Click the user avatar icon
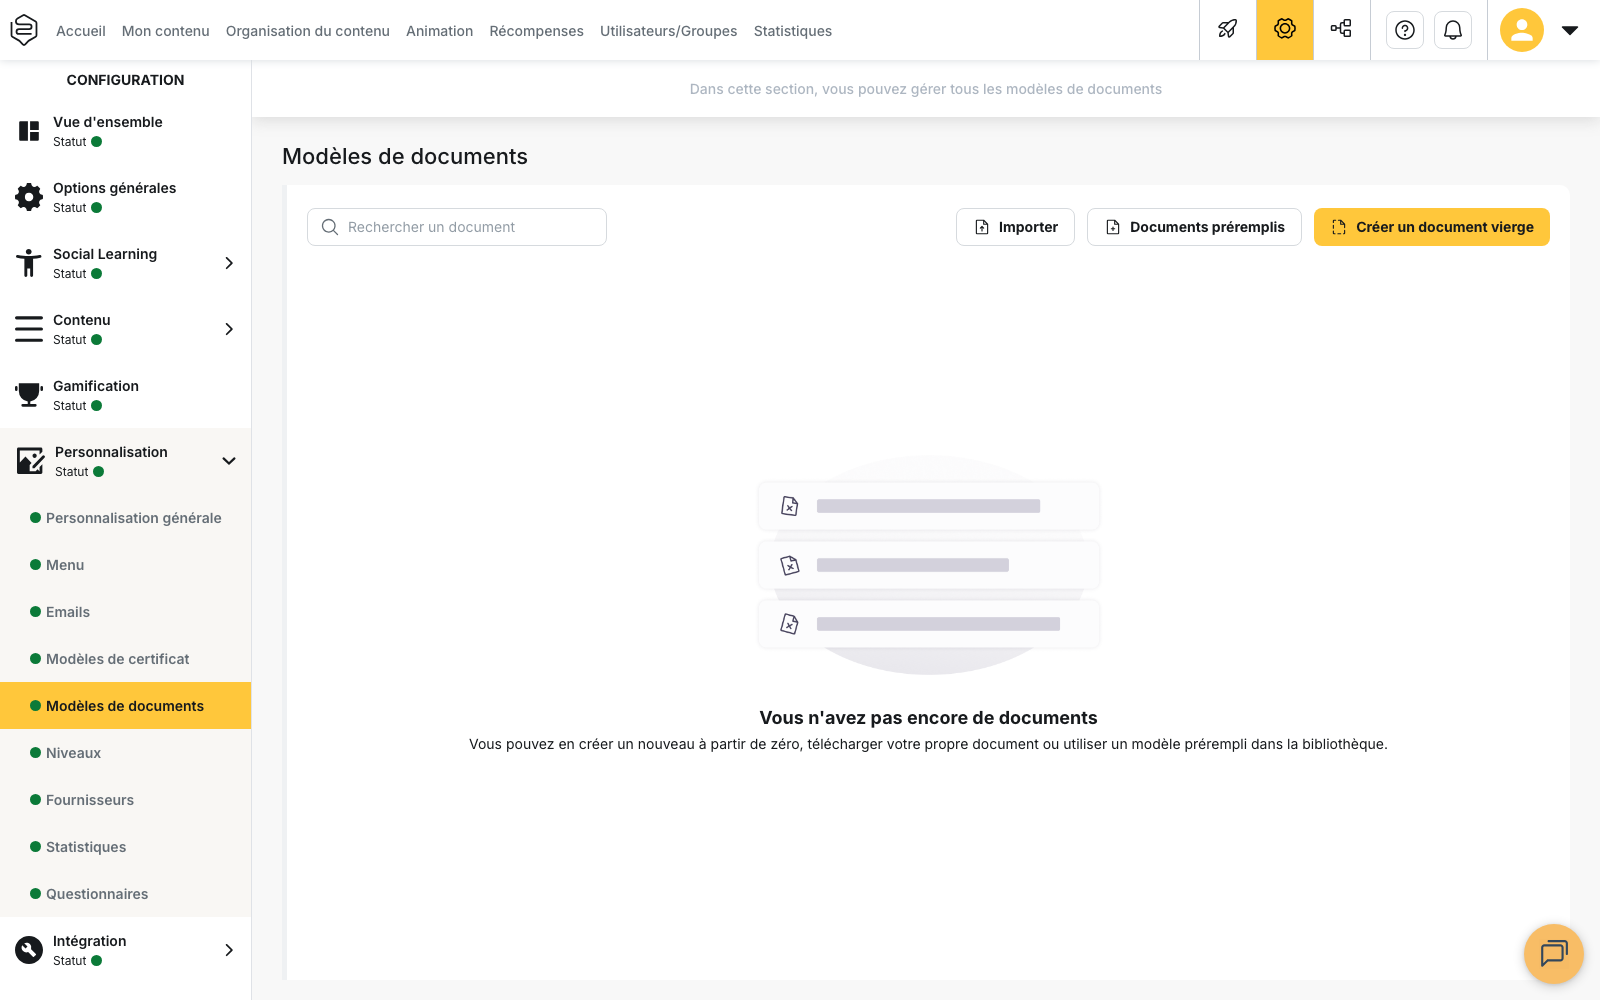This screenshot has height=1000, width=1600. pyautogui.click(x=1522, y=30)
